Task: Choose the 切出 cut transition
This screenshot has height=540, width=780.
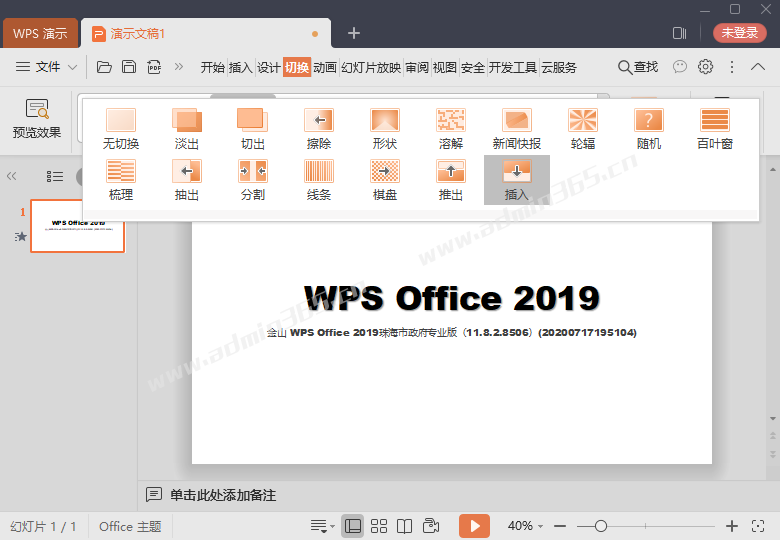Action: coord(253,129)
